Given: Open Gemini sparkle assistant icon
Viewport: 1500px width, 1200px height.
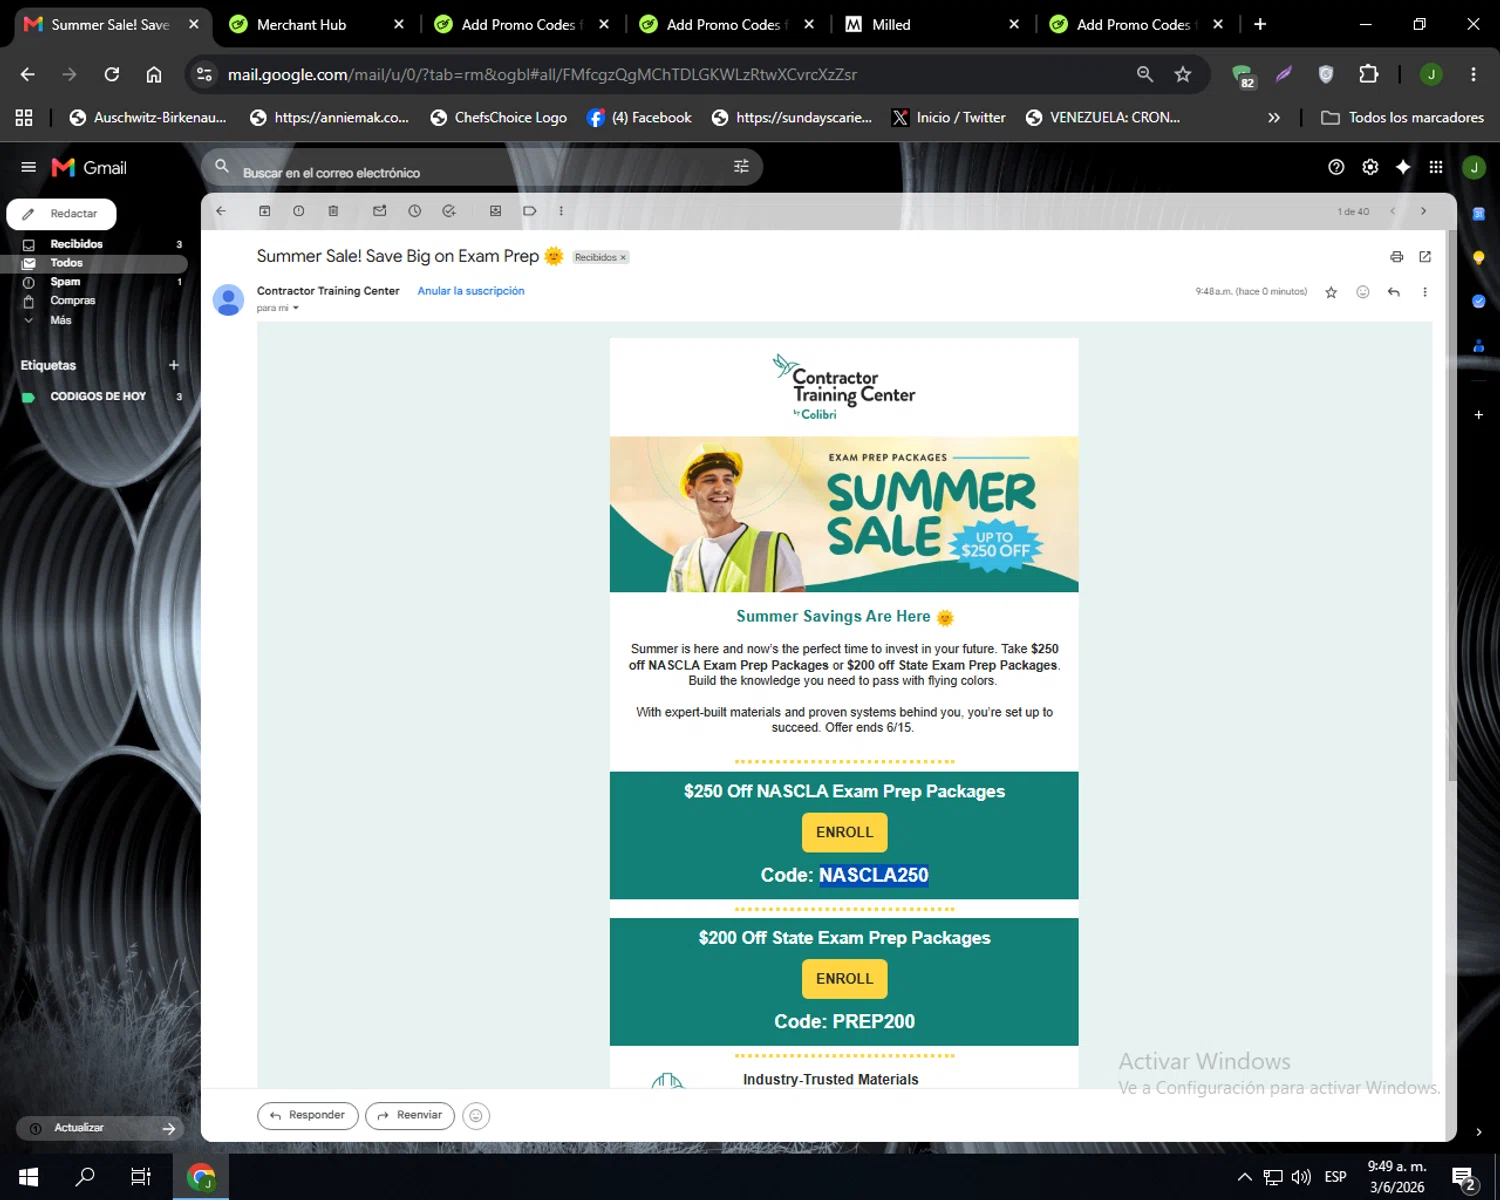Looking at the screenshot, I should [1403, 167].
